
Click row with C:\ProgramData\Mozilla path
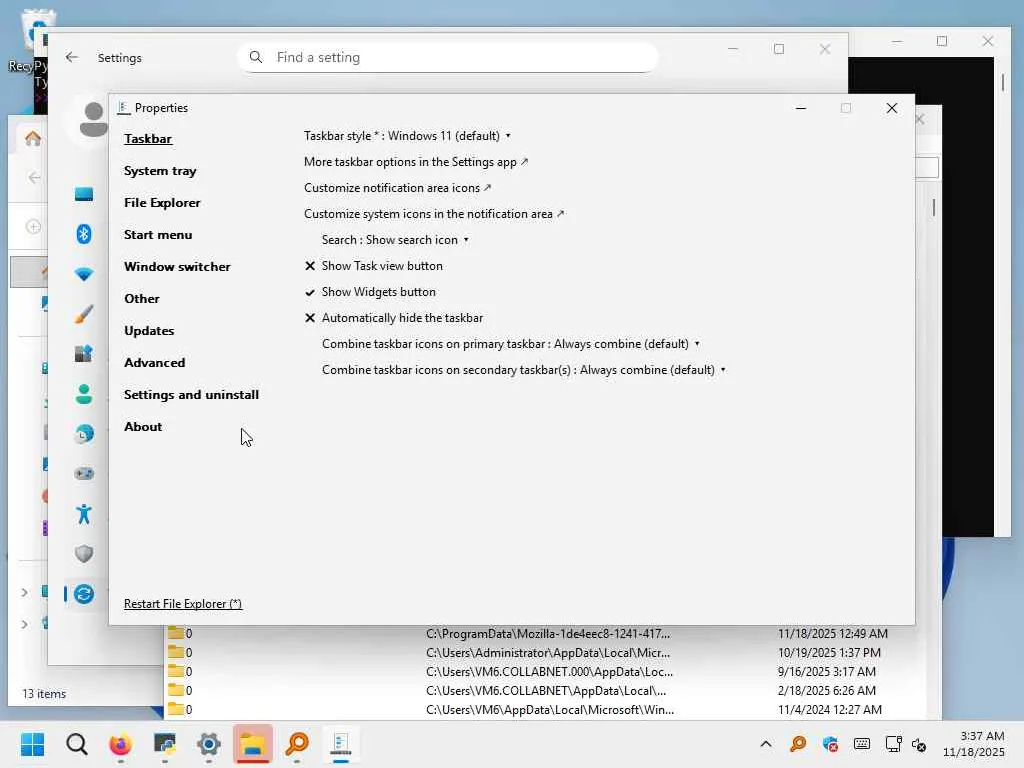point(545,633)
